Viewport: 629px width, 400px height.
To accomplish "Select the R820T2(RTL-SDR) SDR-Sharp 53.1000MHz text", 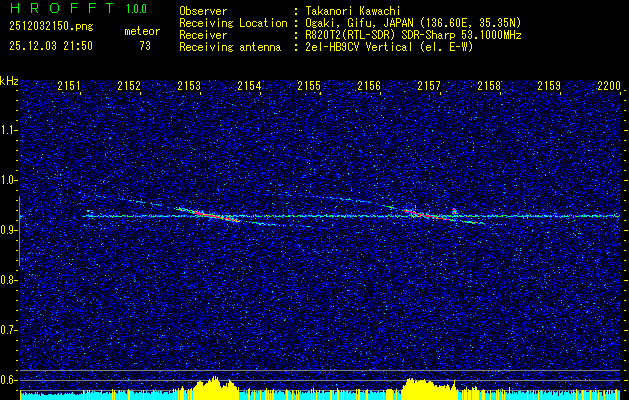I will tap(413, 35).
